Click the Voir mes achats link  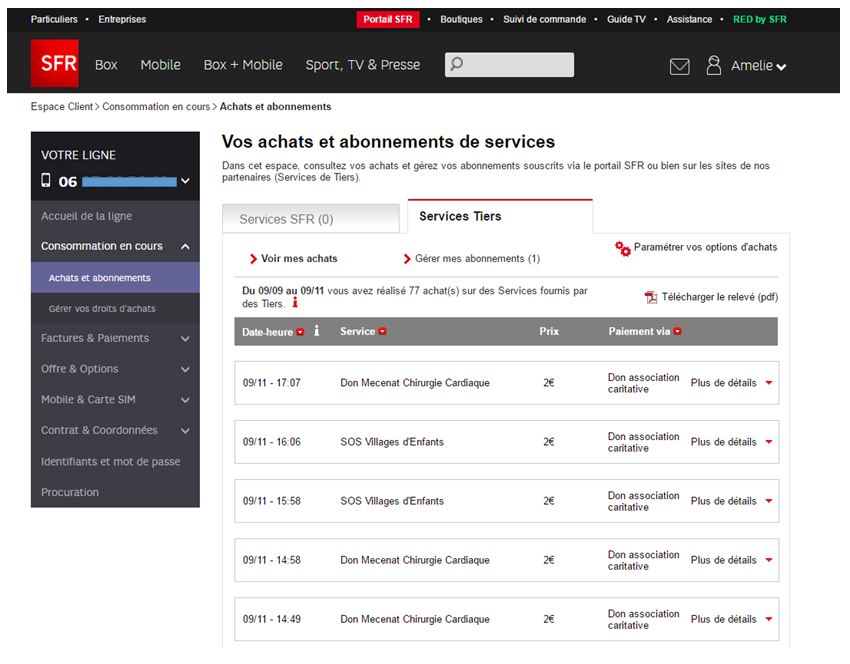coord(298,257)
